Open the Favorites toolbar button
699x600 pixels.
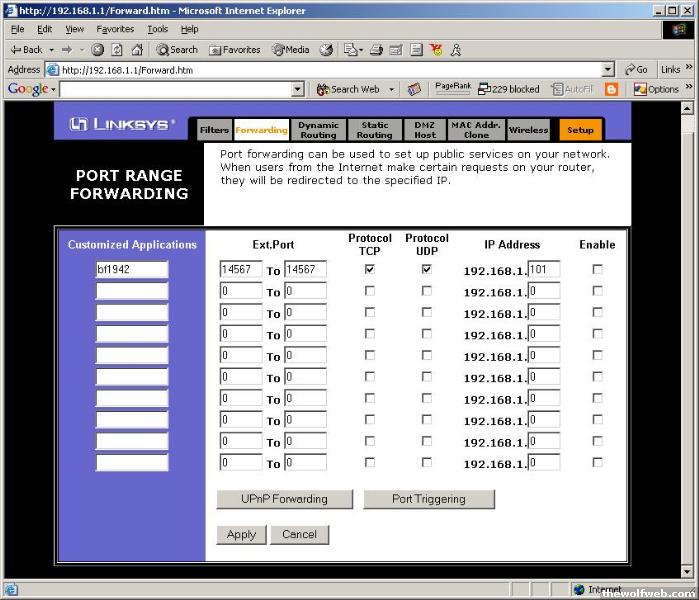tap(235, 49)
